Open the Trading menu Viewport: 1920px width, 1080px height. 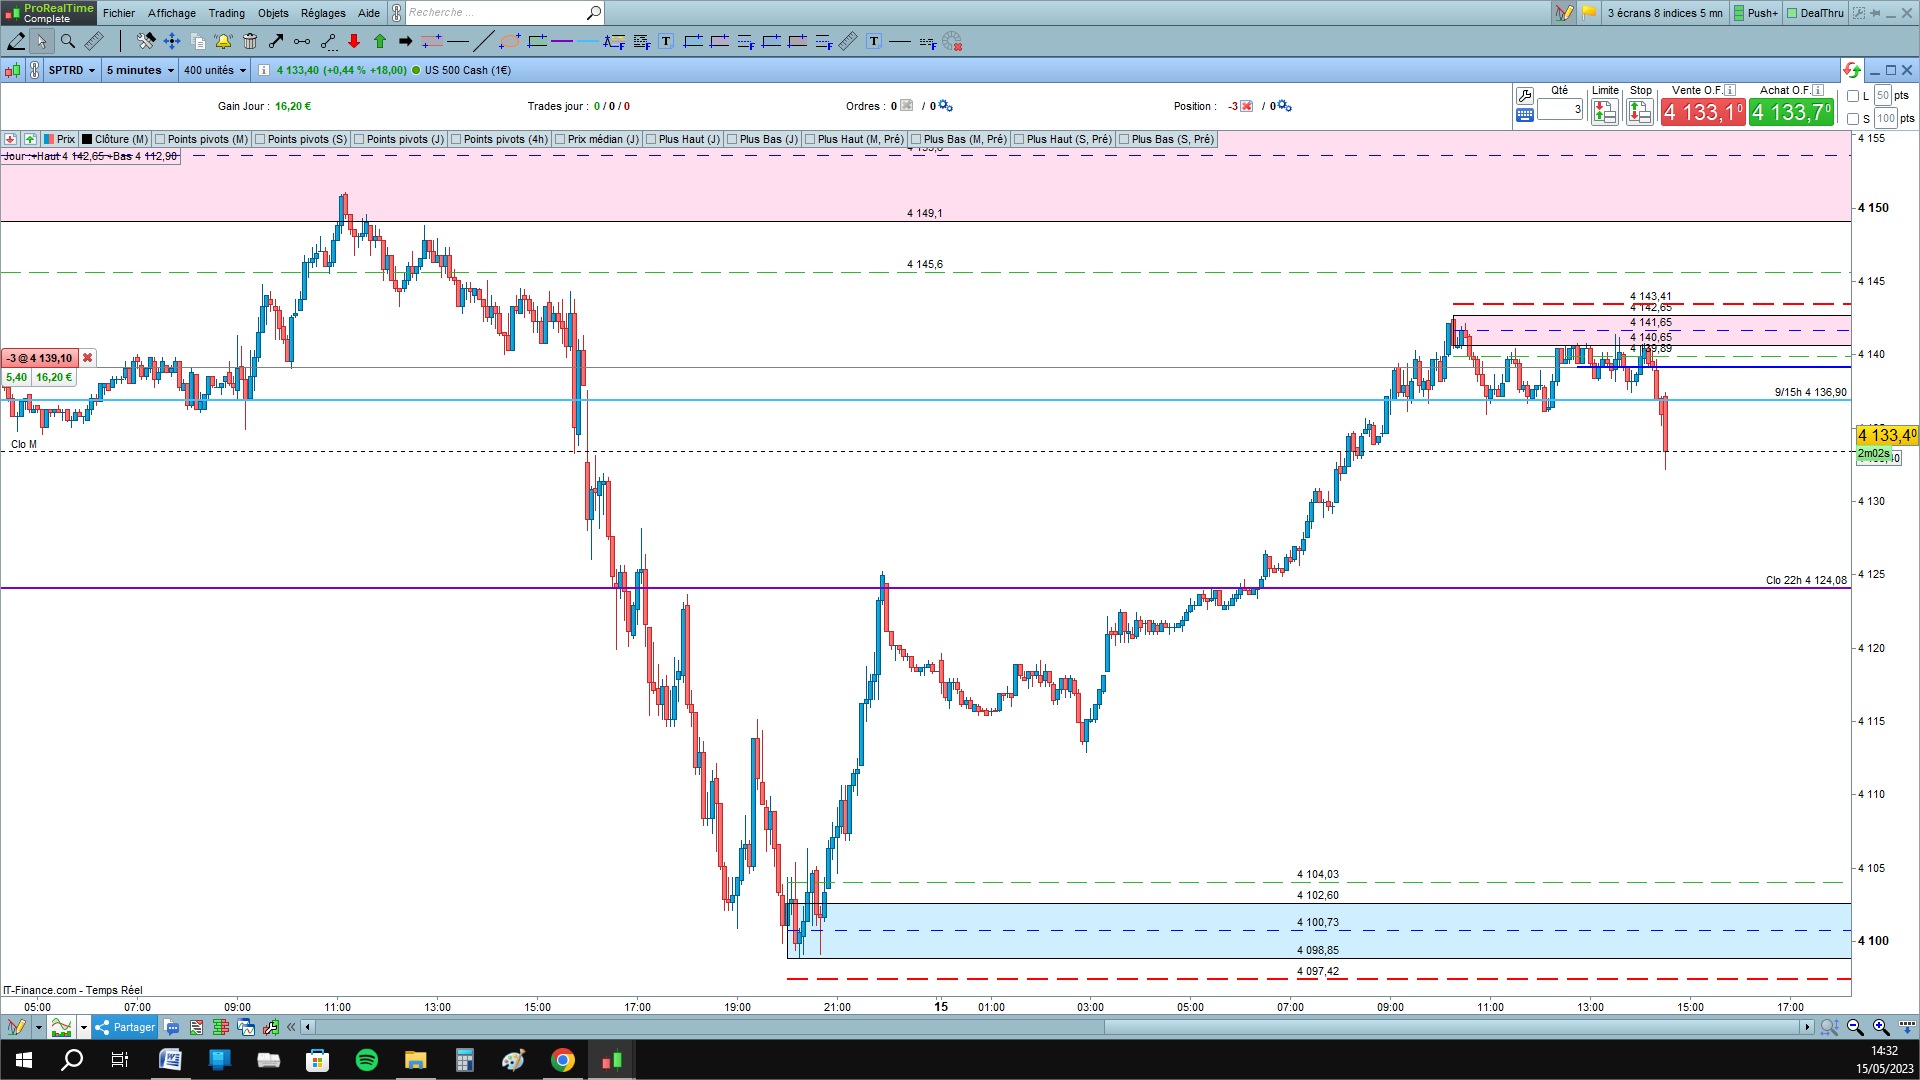point(226,13)
